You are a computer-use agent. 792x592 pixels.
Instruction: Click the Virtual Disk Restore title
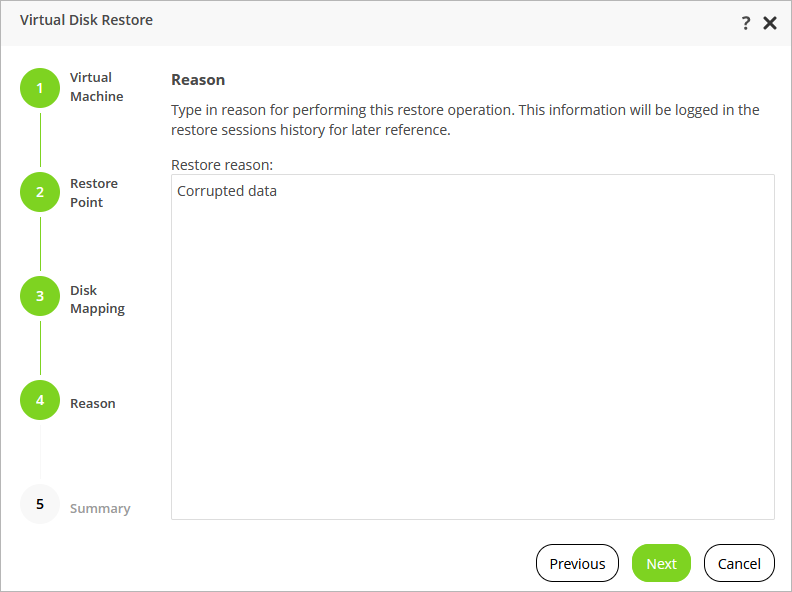coord(86,20)
